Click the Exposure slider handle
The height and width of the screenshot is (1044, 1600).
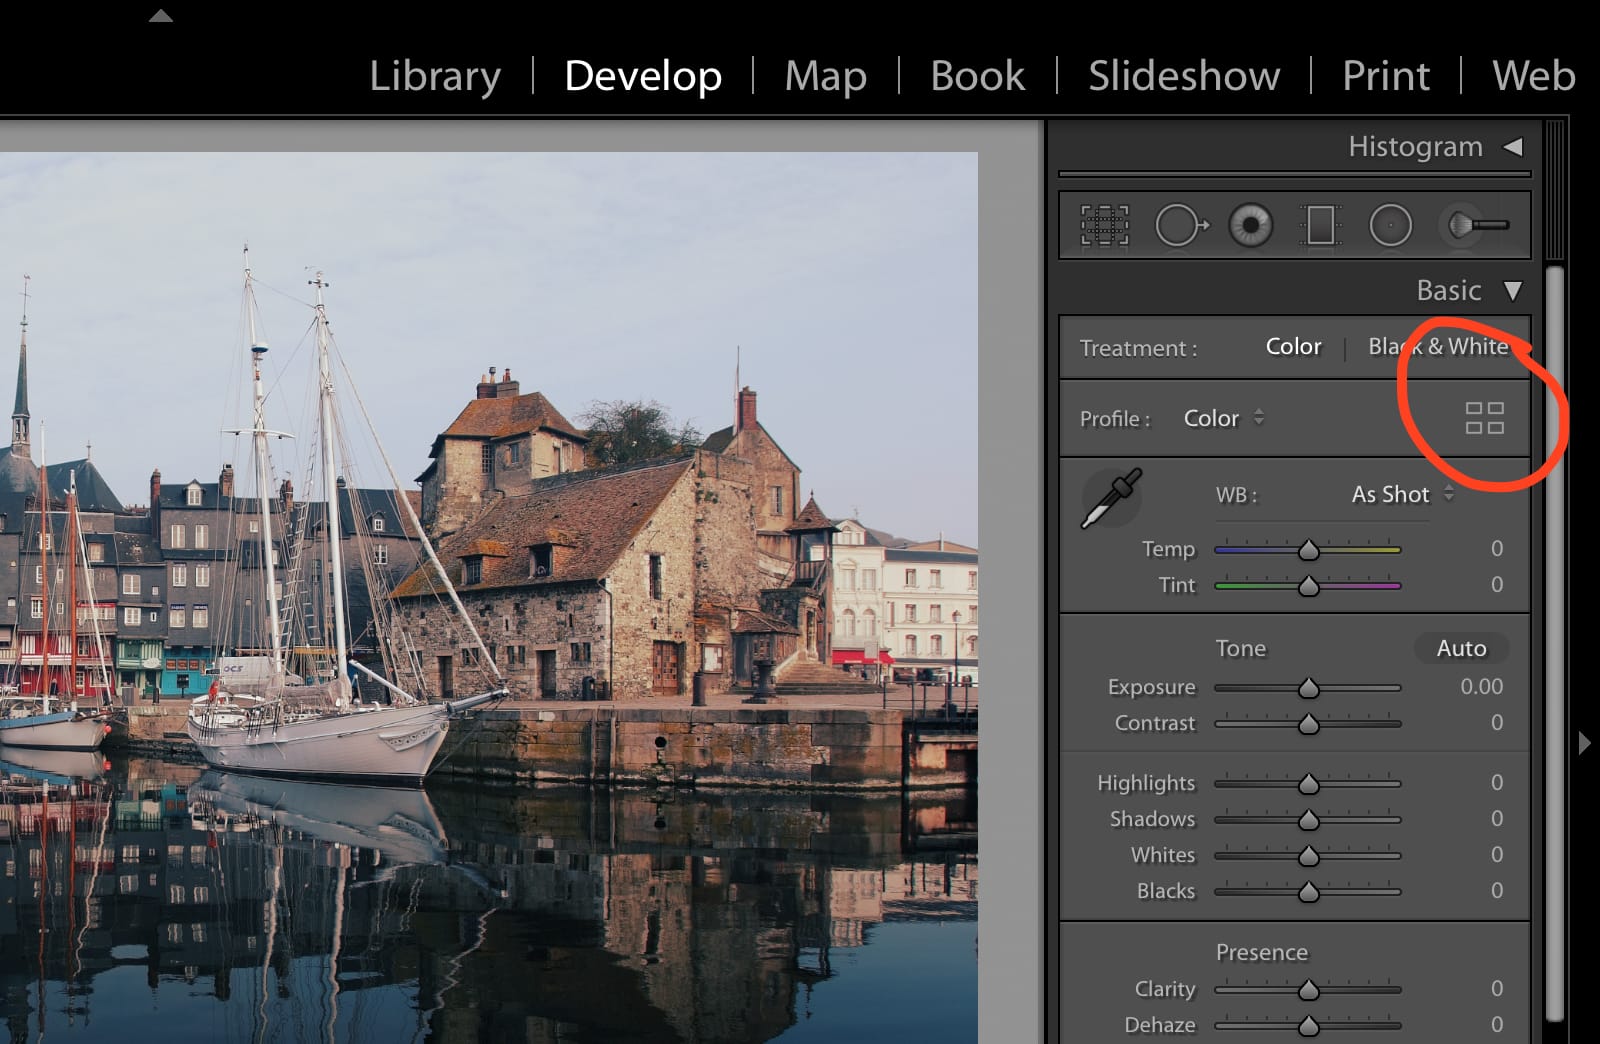(x=1308, y=688)
